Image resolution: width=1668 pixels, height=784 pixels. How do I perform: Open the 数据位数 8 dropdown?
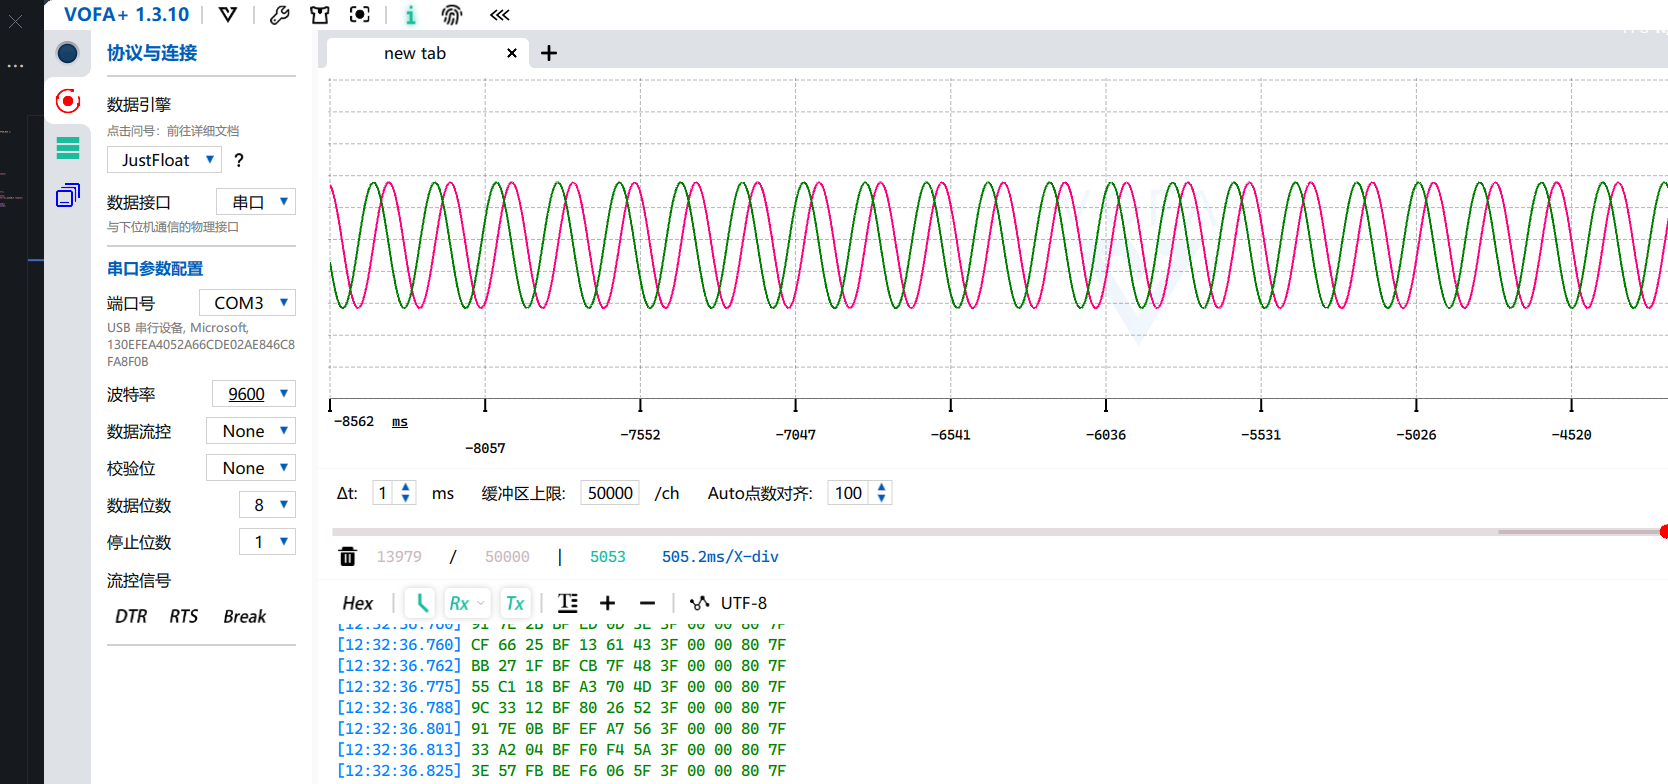[x=267, y=505]
